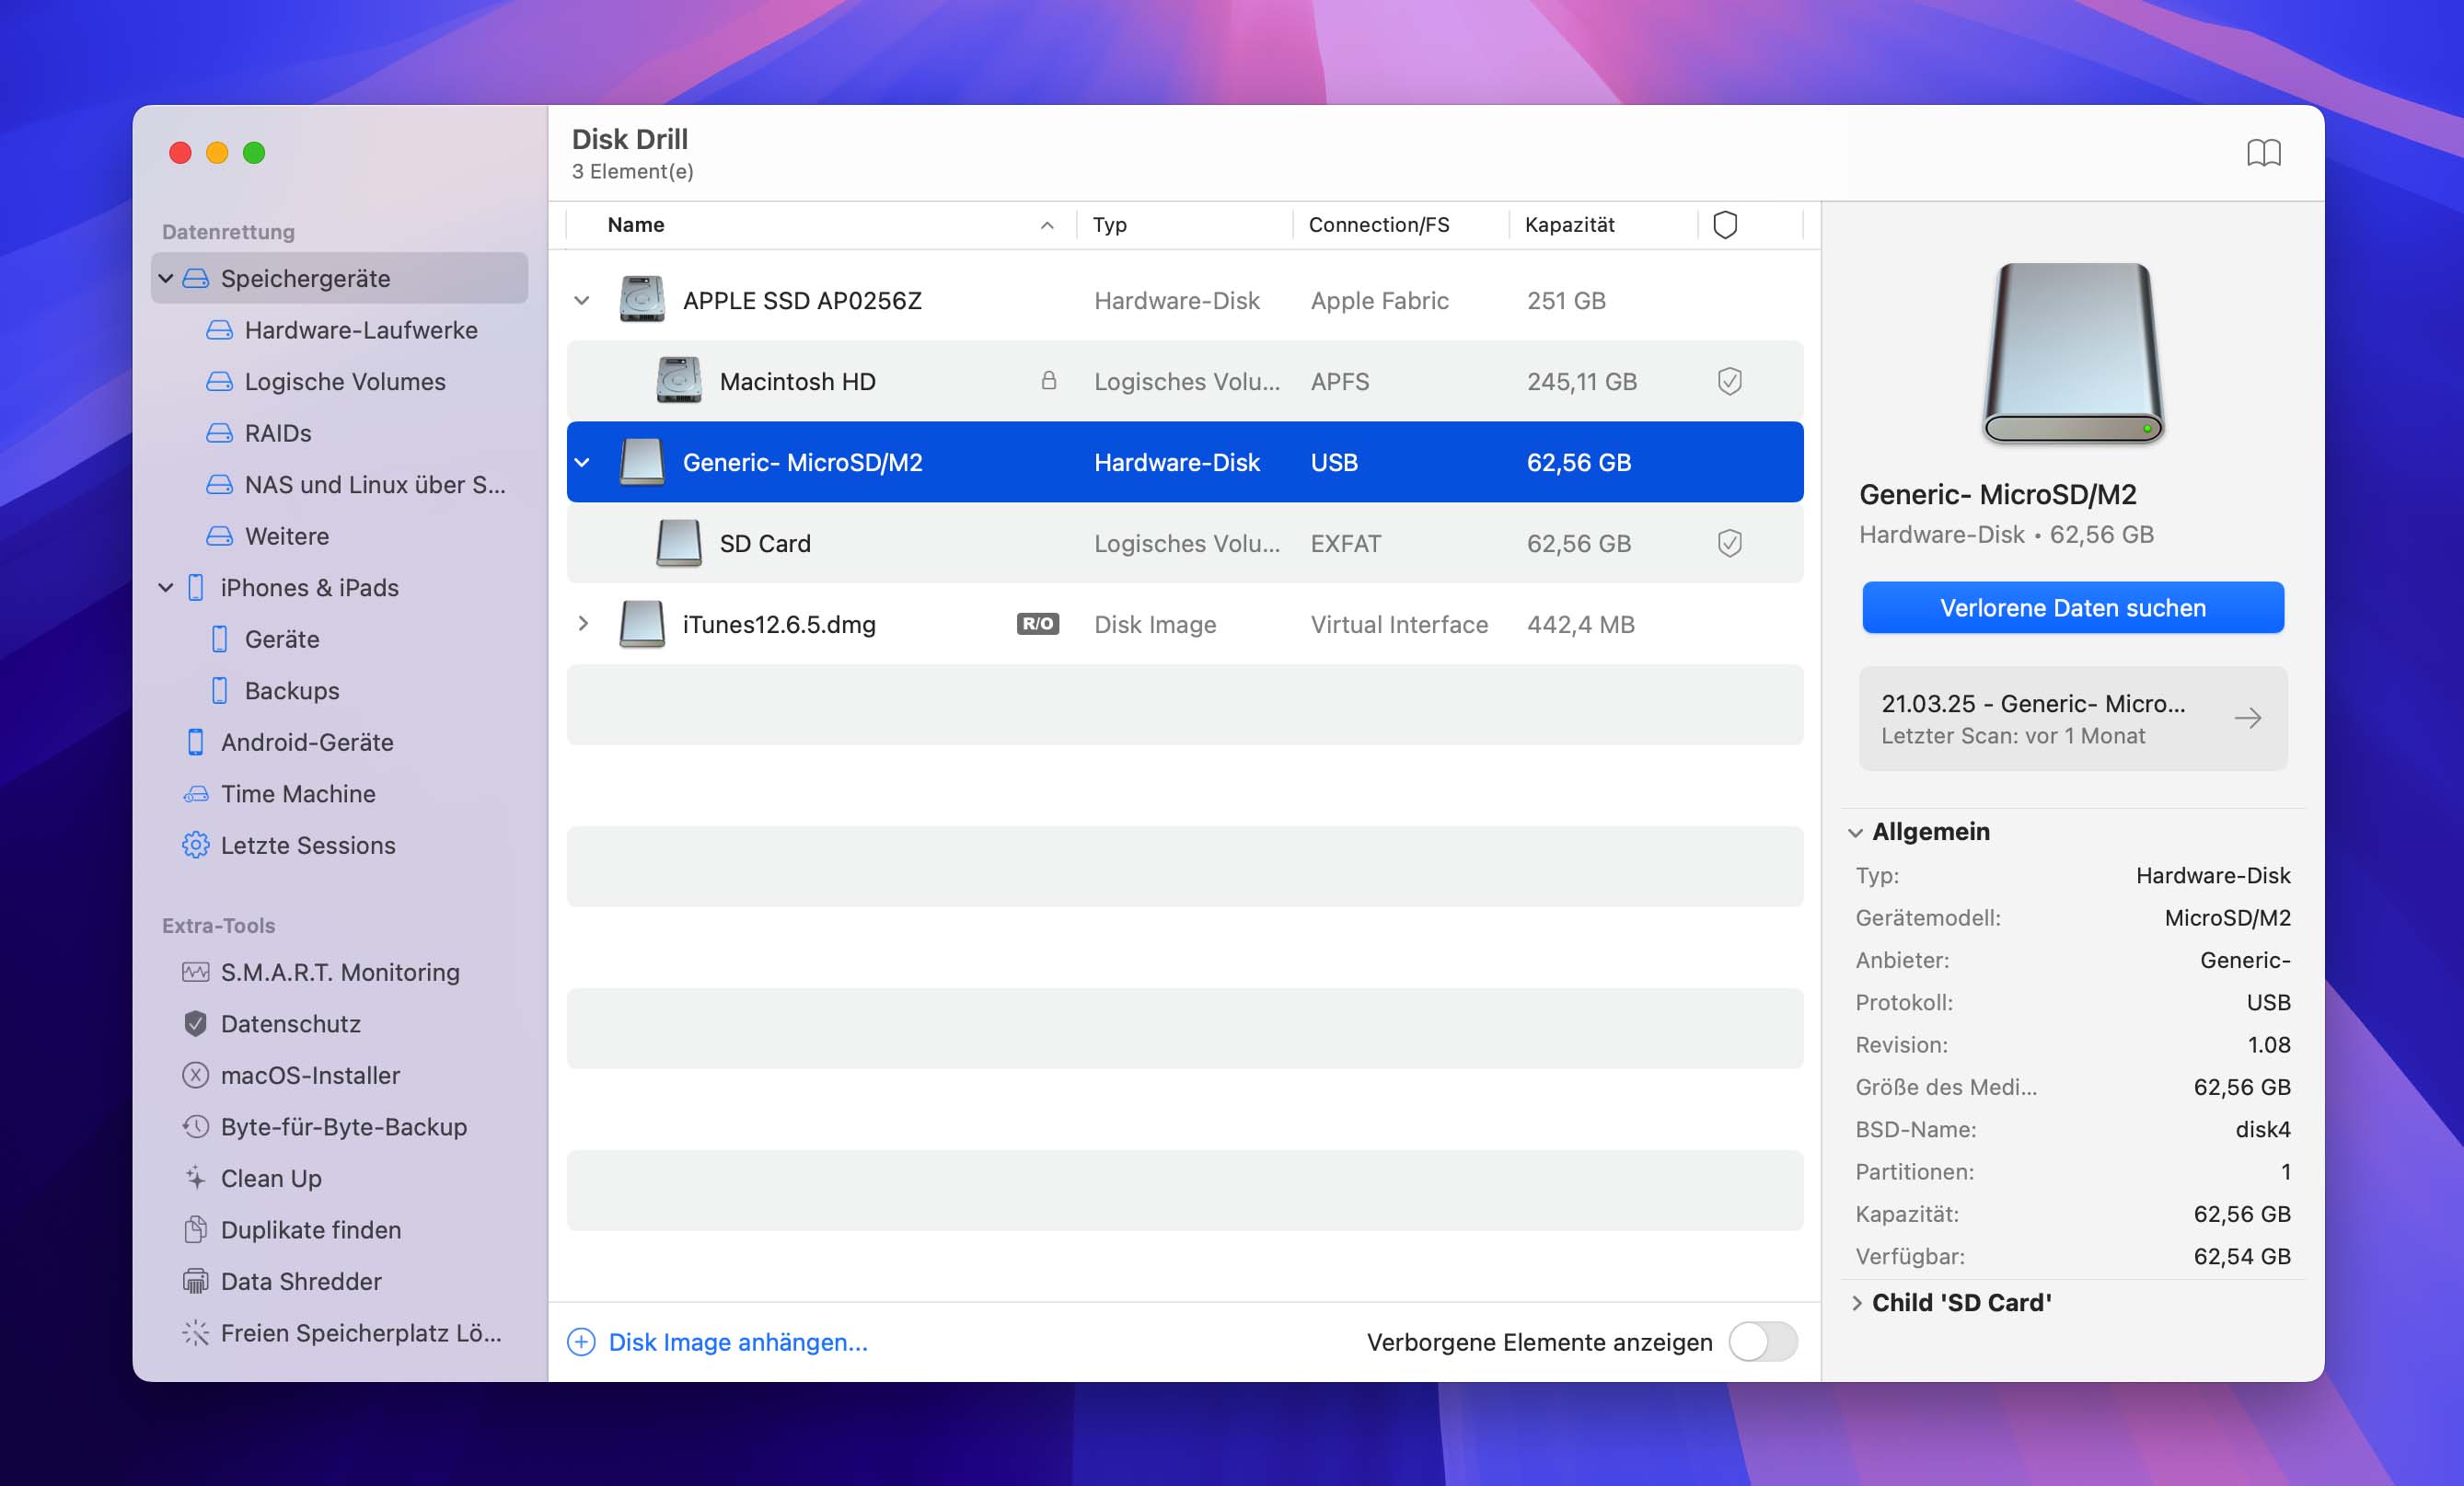Click the APPLE SSD AP0256Z disk icon
This screenshot has width=2464, height=1486.
click(x=641, y=300)
